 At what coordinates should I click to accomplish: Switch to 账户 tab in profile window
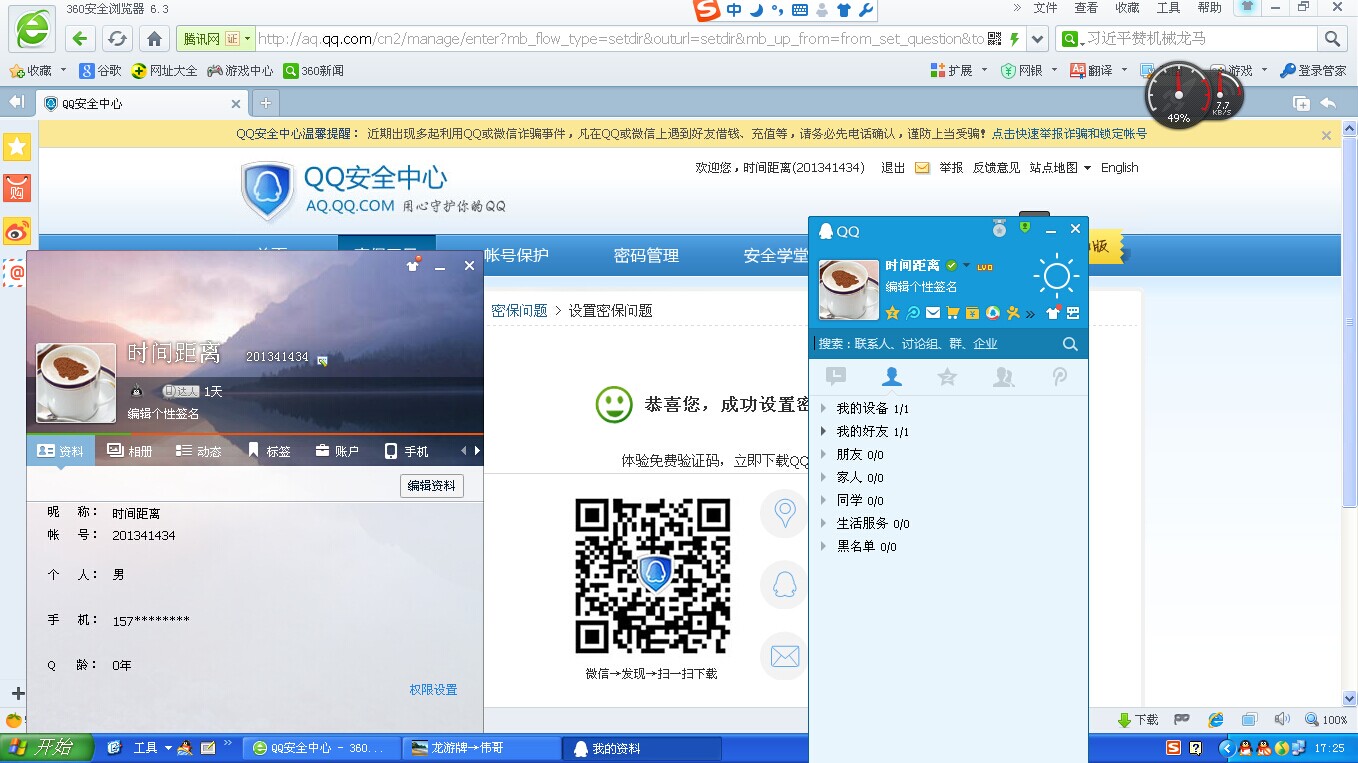click(337, 451)
